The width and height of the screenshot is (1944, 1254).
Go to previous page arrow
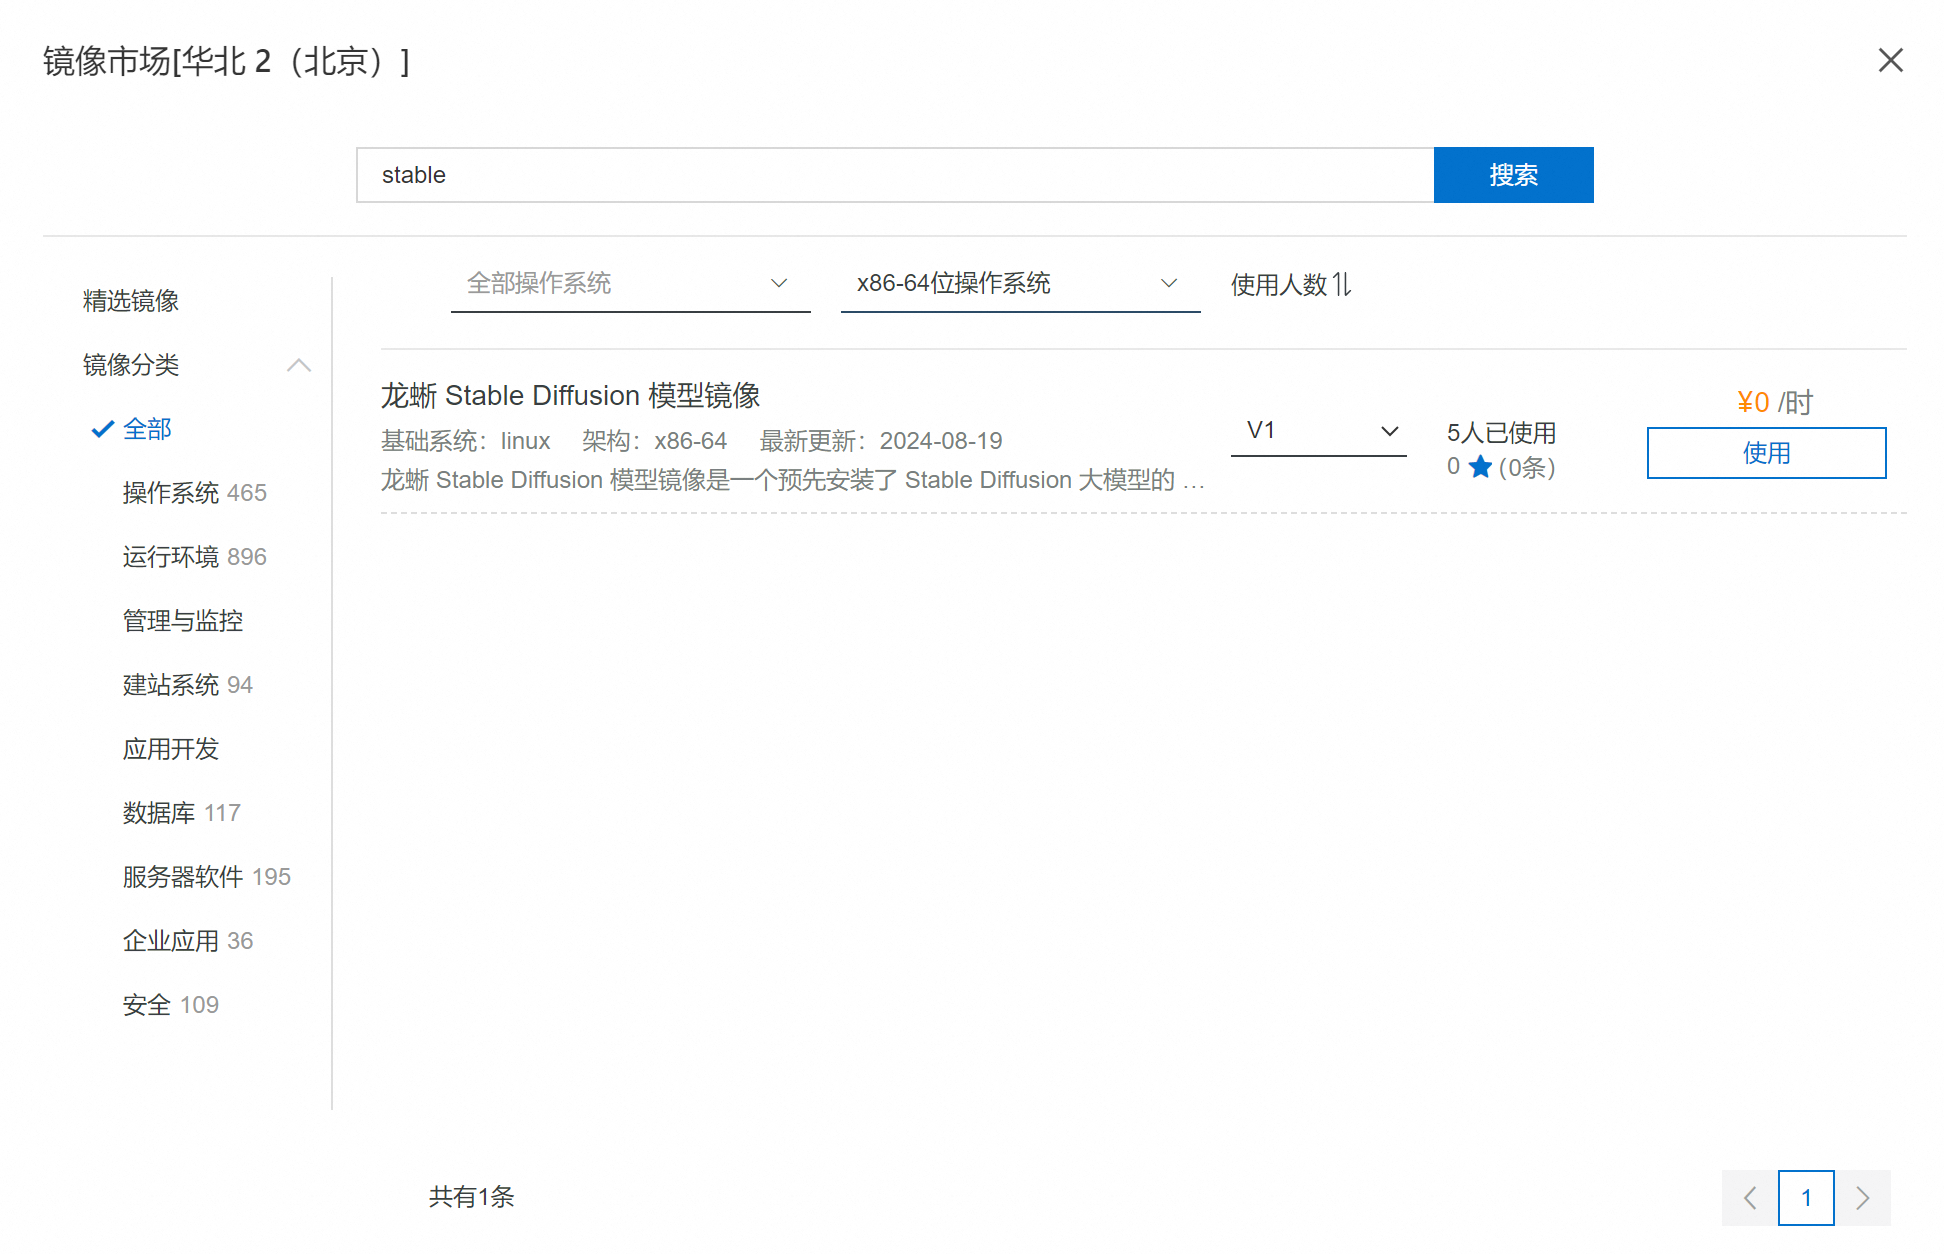[x=1749, y=1197]
